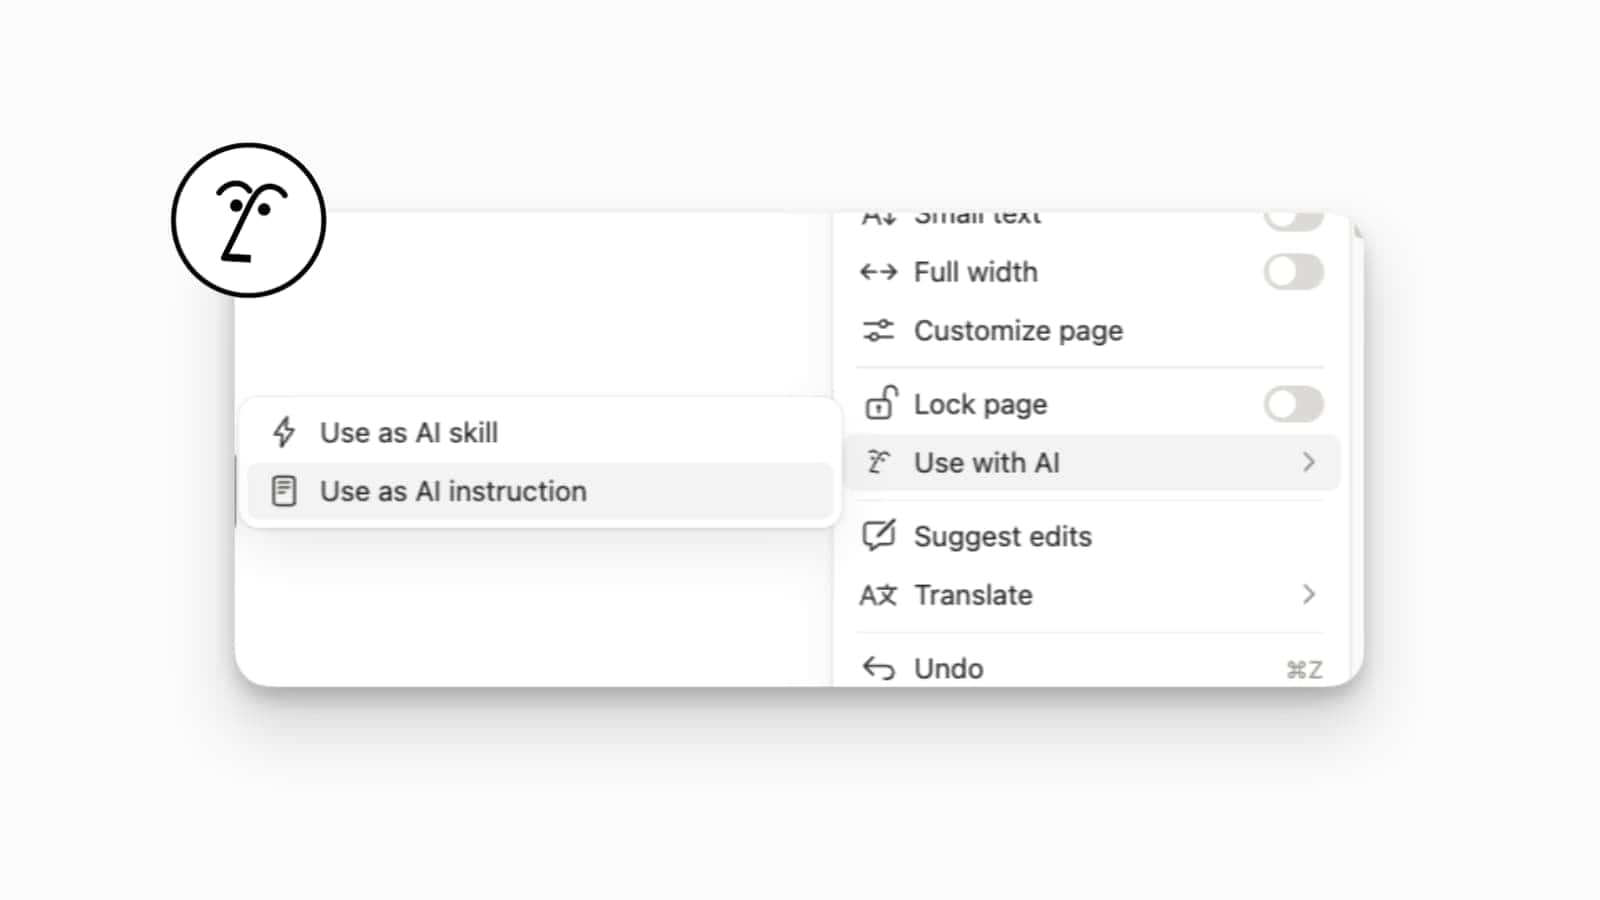Click the padlock icon beside Lock page

(878, 403)
